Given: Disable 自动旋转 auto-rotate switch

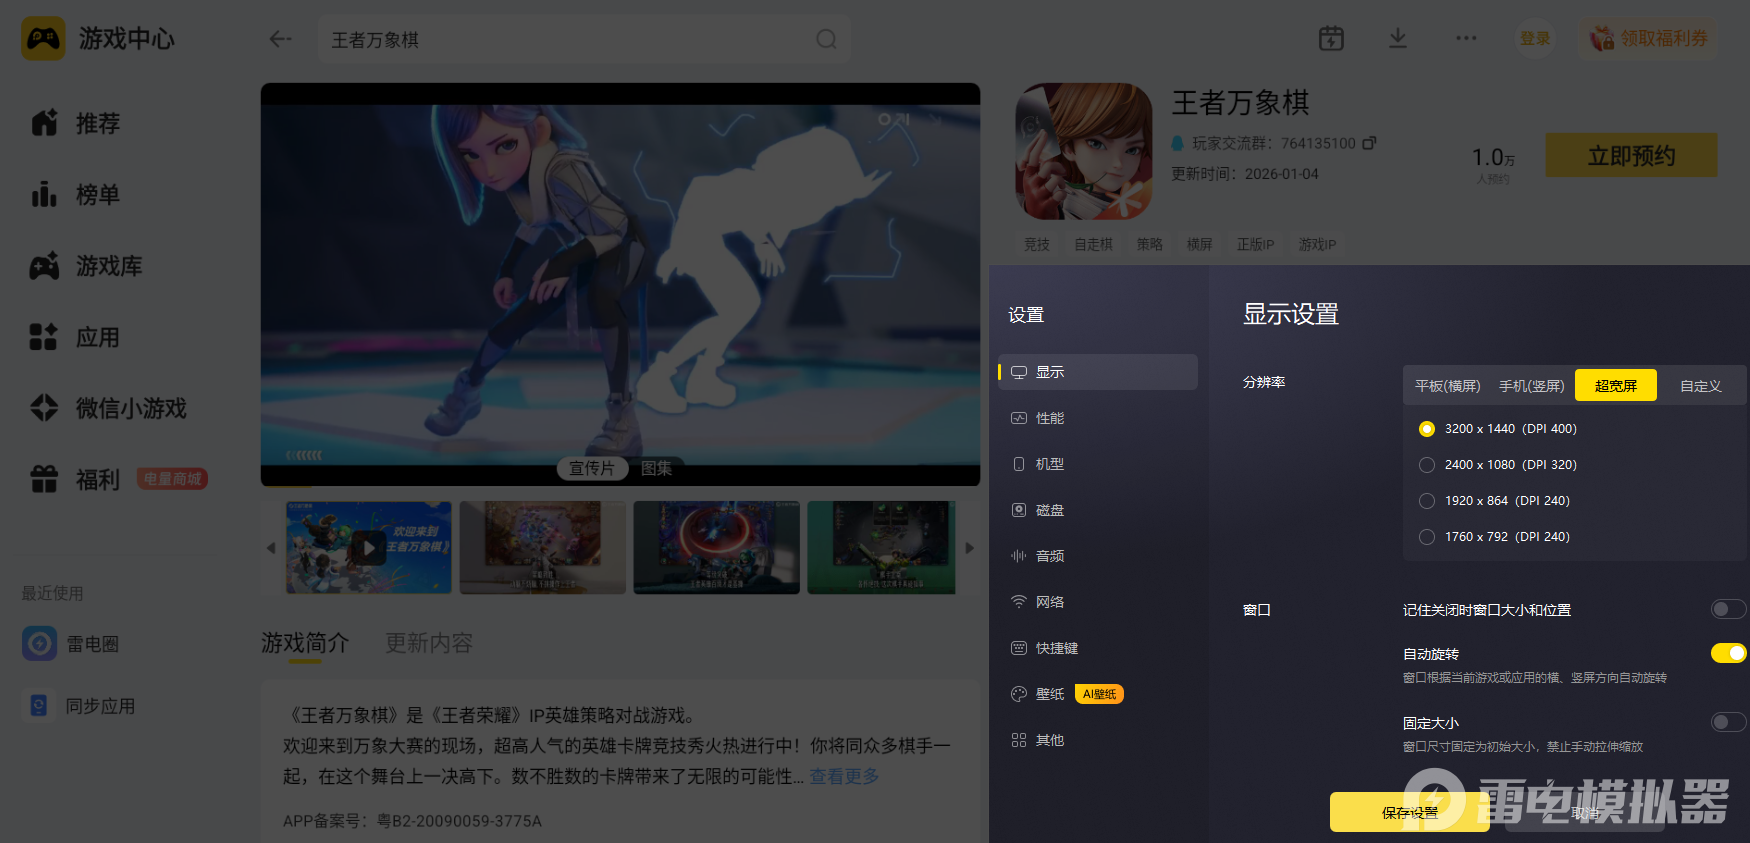Looking at the screenshot, I should click(x=1728, y=653).
